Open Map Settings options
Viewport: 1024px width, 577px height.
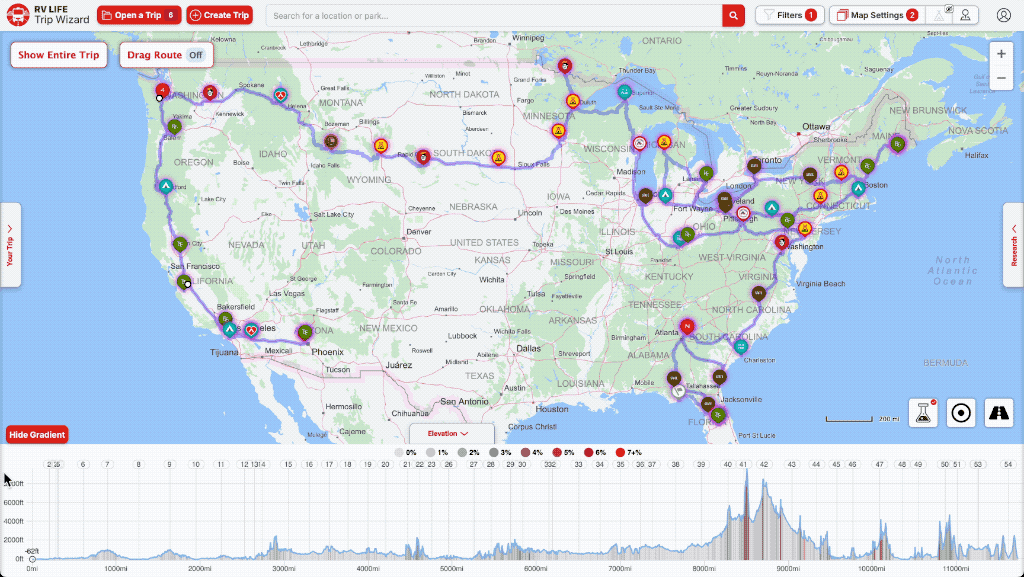[x=877, y=15]
